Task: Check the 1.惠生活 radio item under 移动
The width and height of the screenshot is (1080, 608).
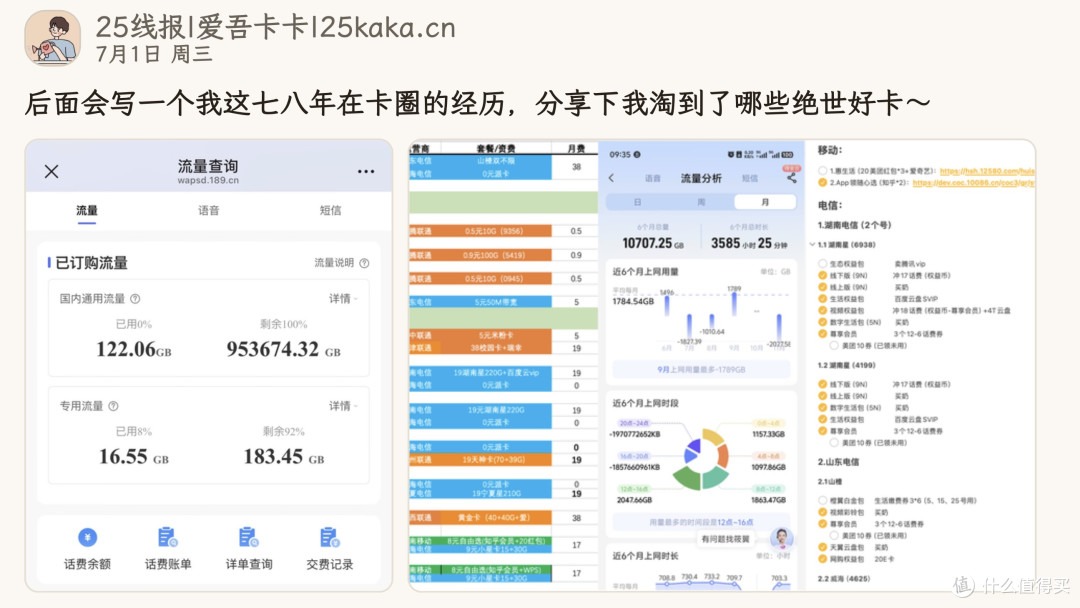Action: tap(822, 171)
